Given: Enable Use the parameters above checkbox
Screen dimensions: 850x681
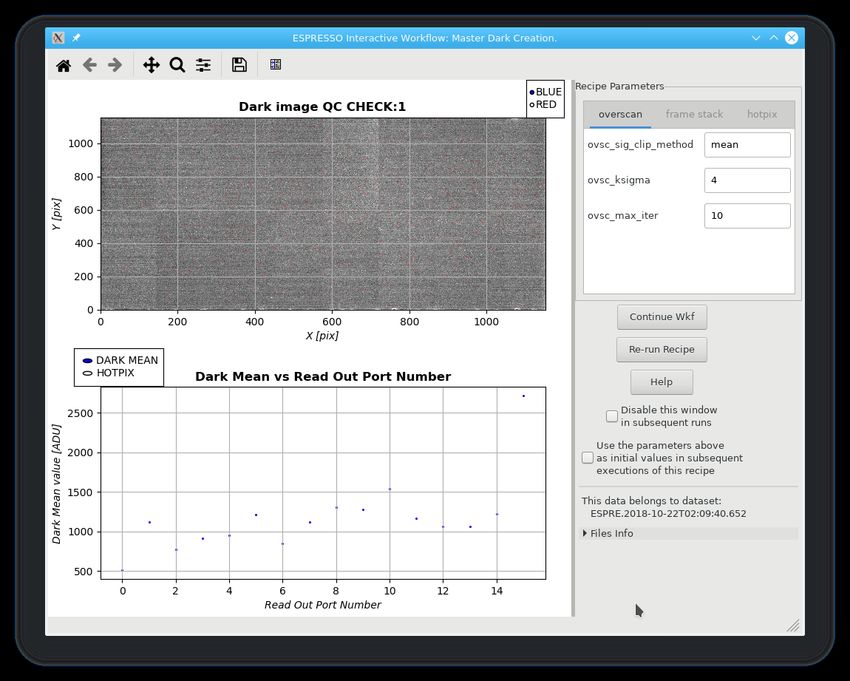Looking at the screenshot, I should pos(588,458).
